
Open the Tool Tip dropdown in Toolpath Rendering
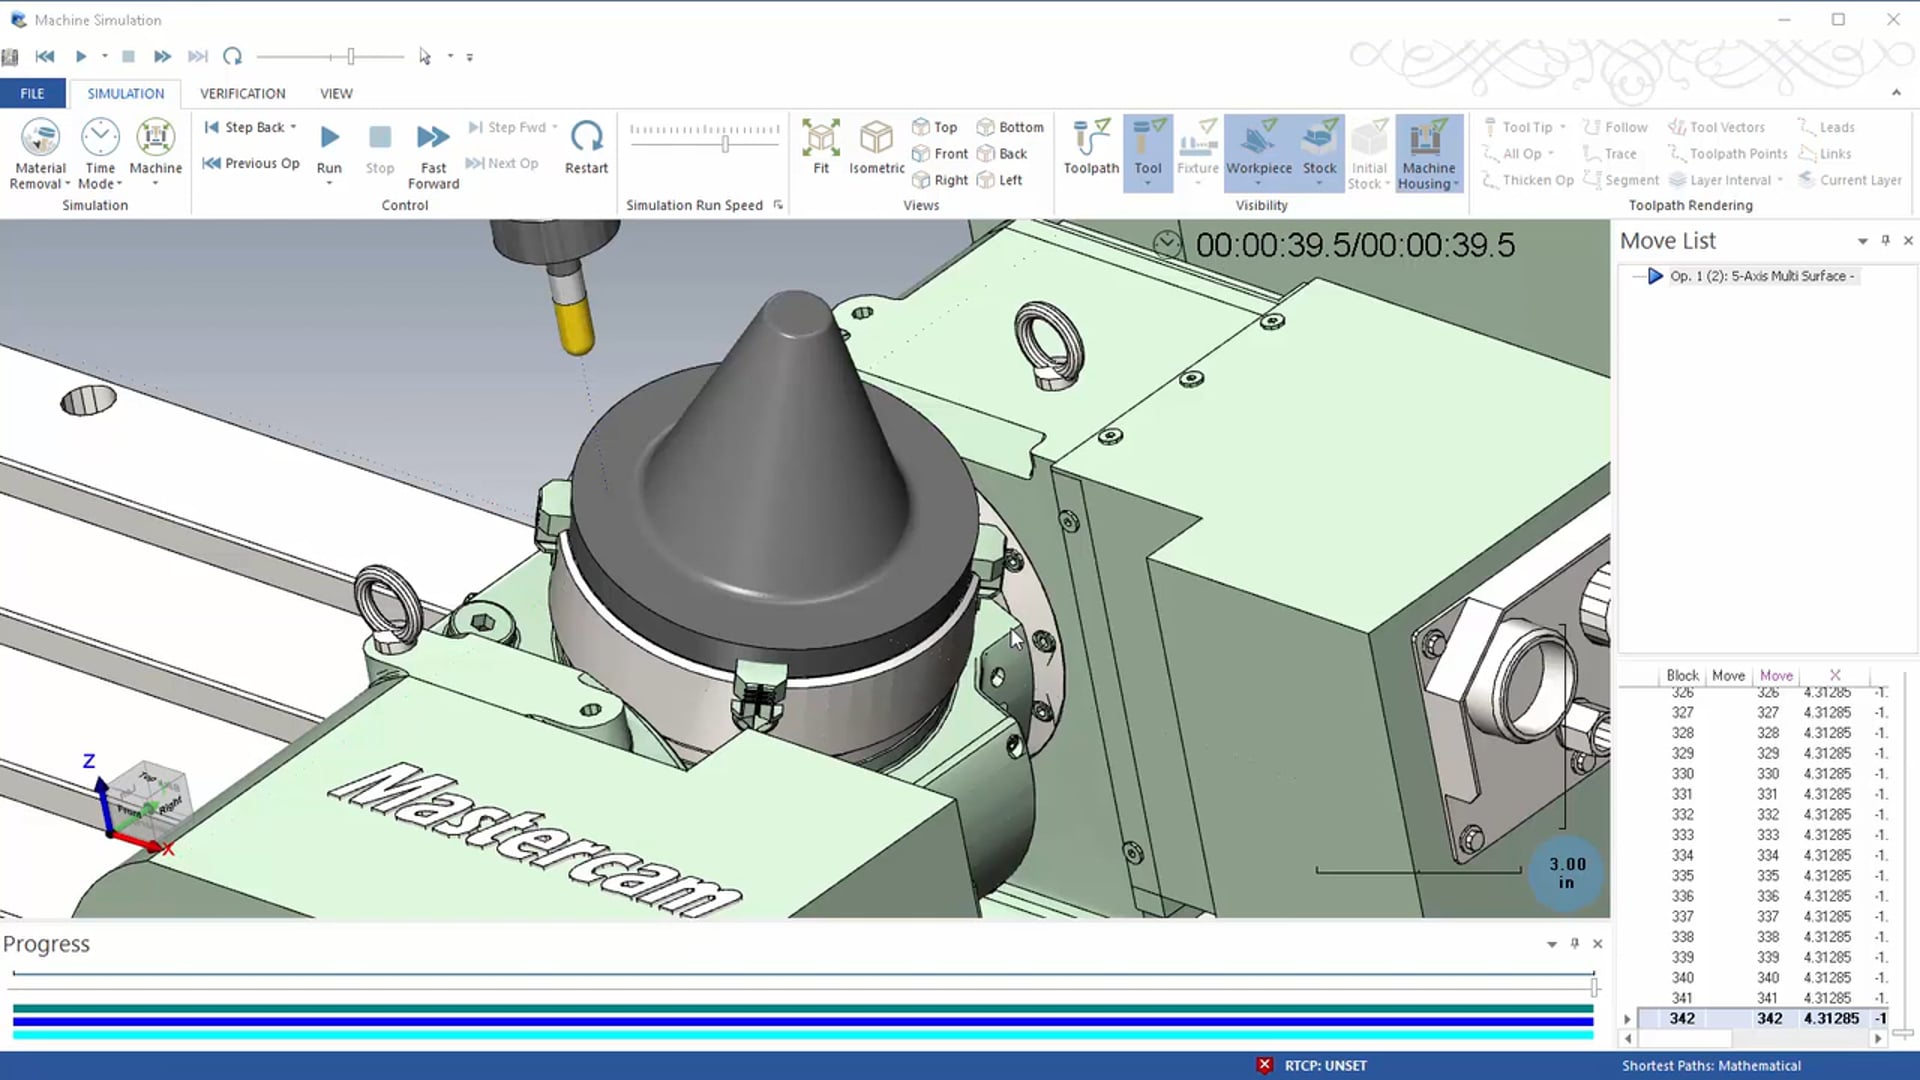(1560, 127)
